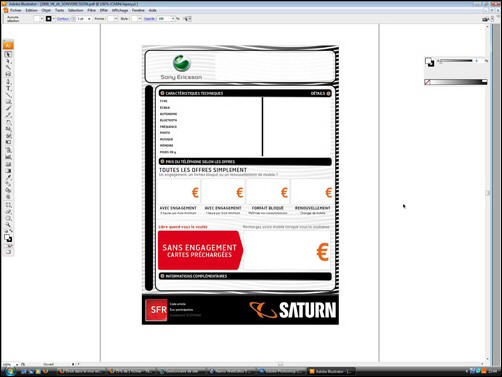Image resolution: width=502 pixels, height=377 pixels.
Task: Select the Eyedropper tool
Action: [8, 177]
